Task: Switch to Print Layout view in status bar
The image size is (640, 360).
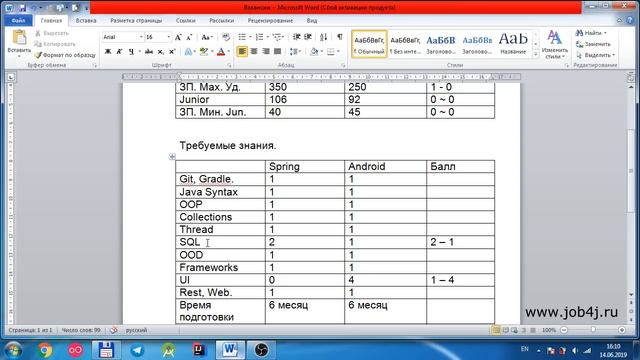Action: 496,330
